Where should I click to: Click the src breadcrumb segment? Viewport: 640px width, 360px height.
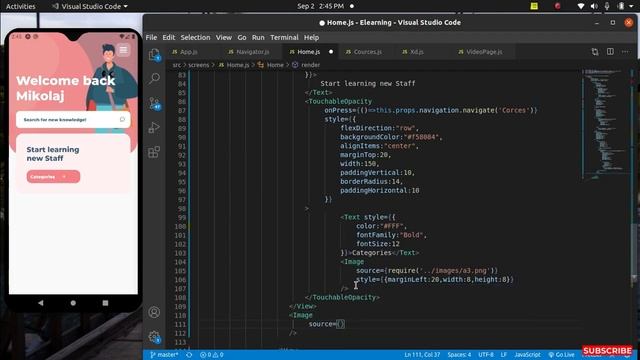point(176,65)
